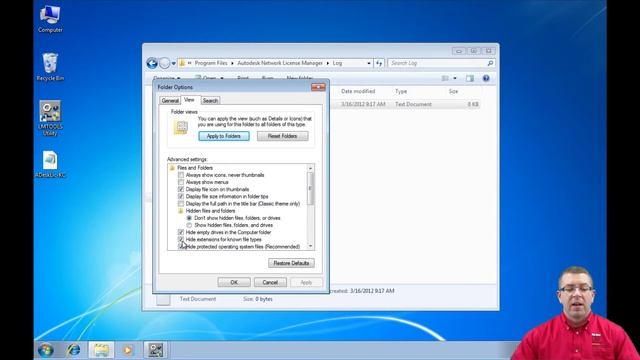Open the Recycle Bin icon
Image resolution: width=640 pixels, height=360 pixels.
pyautogui.click(x=50, y=67)
